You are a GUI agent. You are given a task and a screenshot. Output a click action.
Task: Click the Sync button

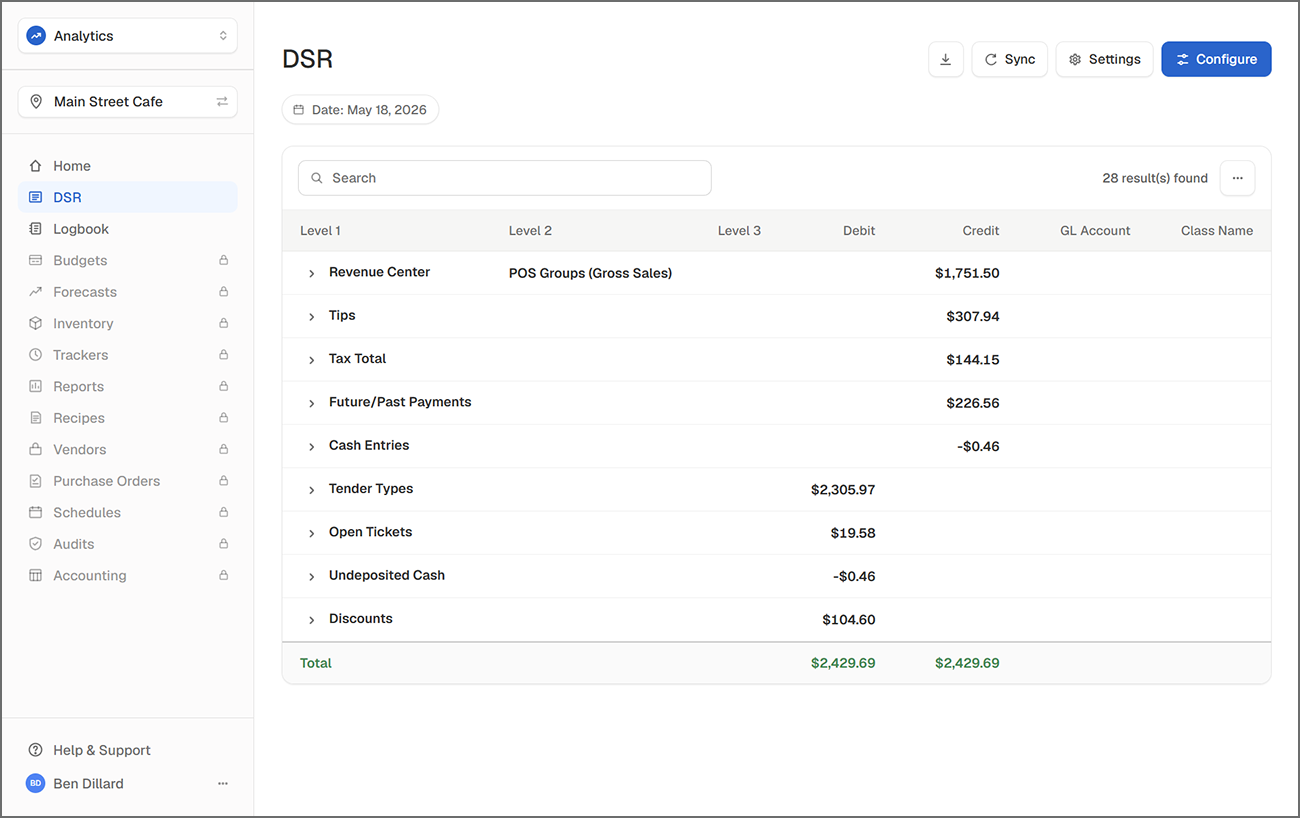(x=1010, y=59)
